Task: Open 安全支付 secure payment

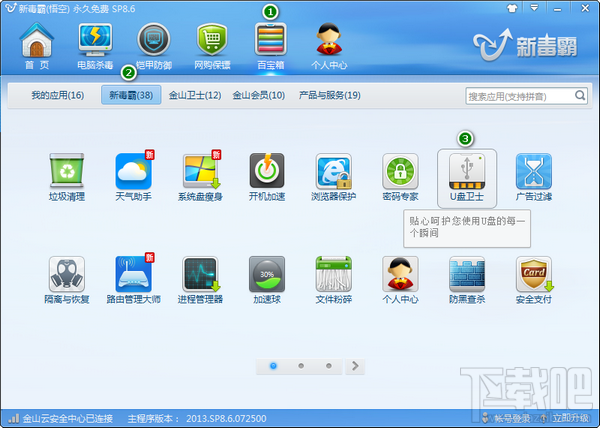Action: [x=533, y=280]
